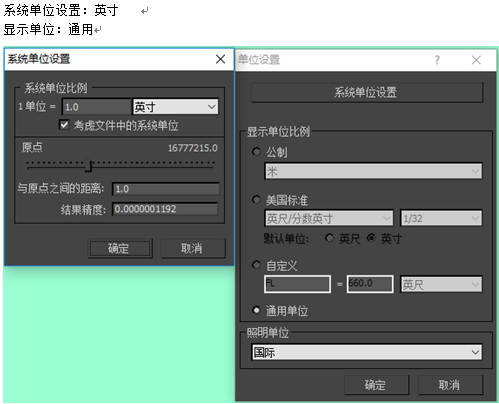The width and height of the screenshot is (499, 404).
Task: Click the 原点 slider handle
Action: click(88, 165)
